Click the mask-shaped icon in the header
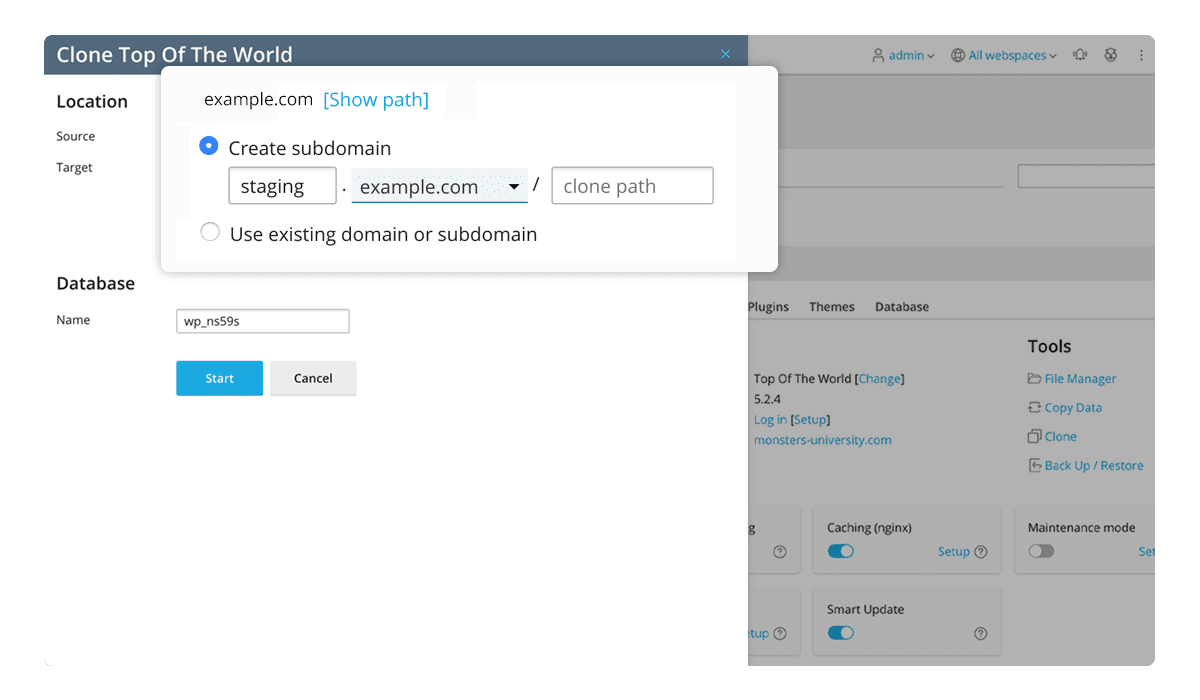Image resolution: width=1200 pixels, height=700 pixels. (1111, 55)
